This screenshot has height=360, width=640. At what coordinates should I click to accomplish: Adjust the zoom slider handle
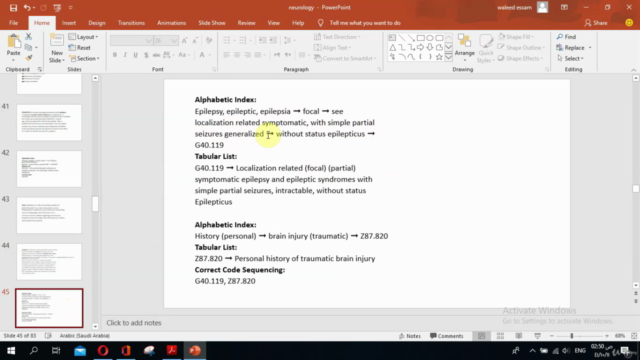[x=572, y=336]
